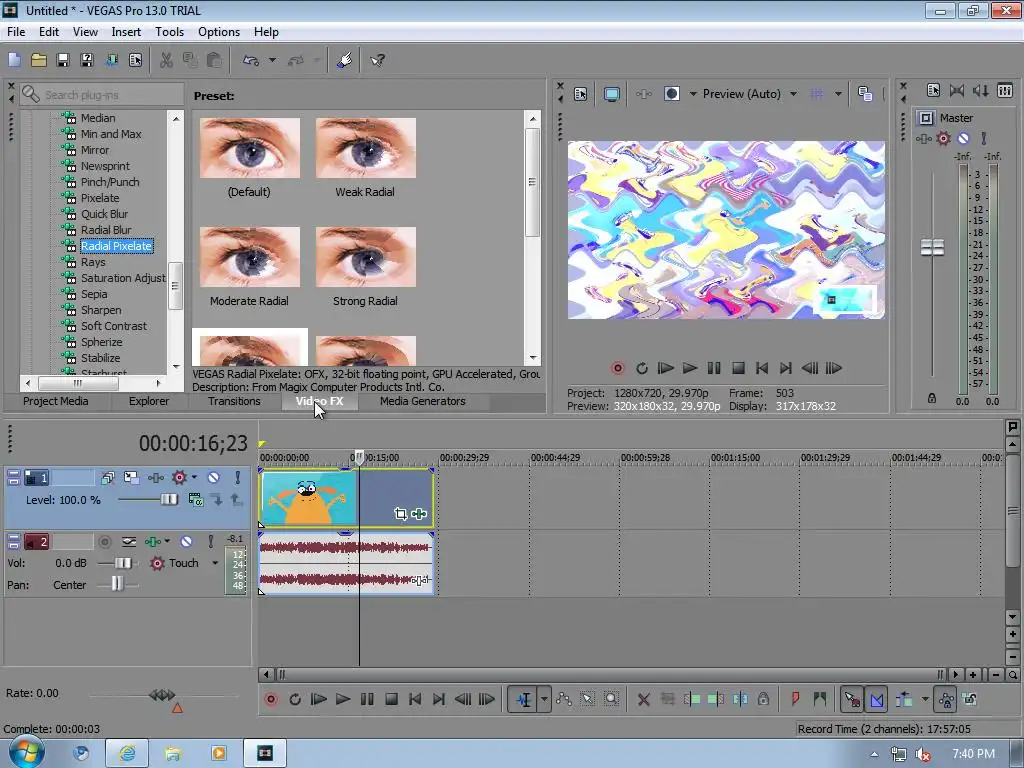Click the Master fader lock icon
This screenshot has height=768, width=1024.
click(932, 398)
